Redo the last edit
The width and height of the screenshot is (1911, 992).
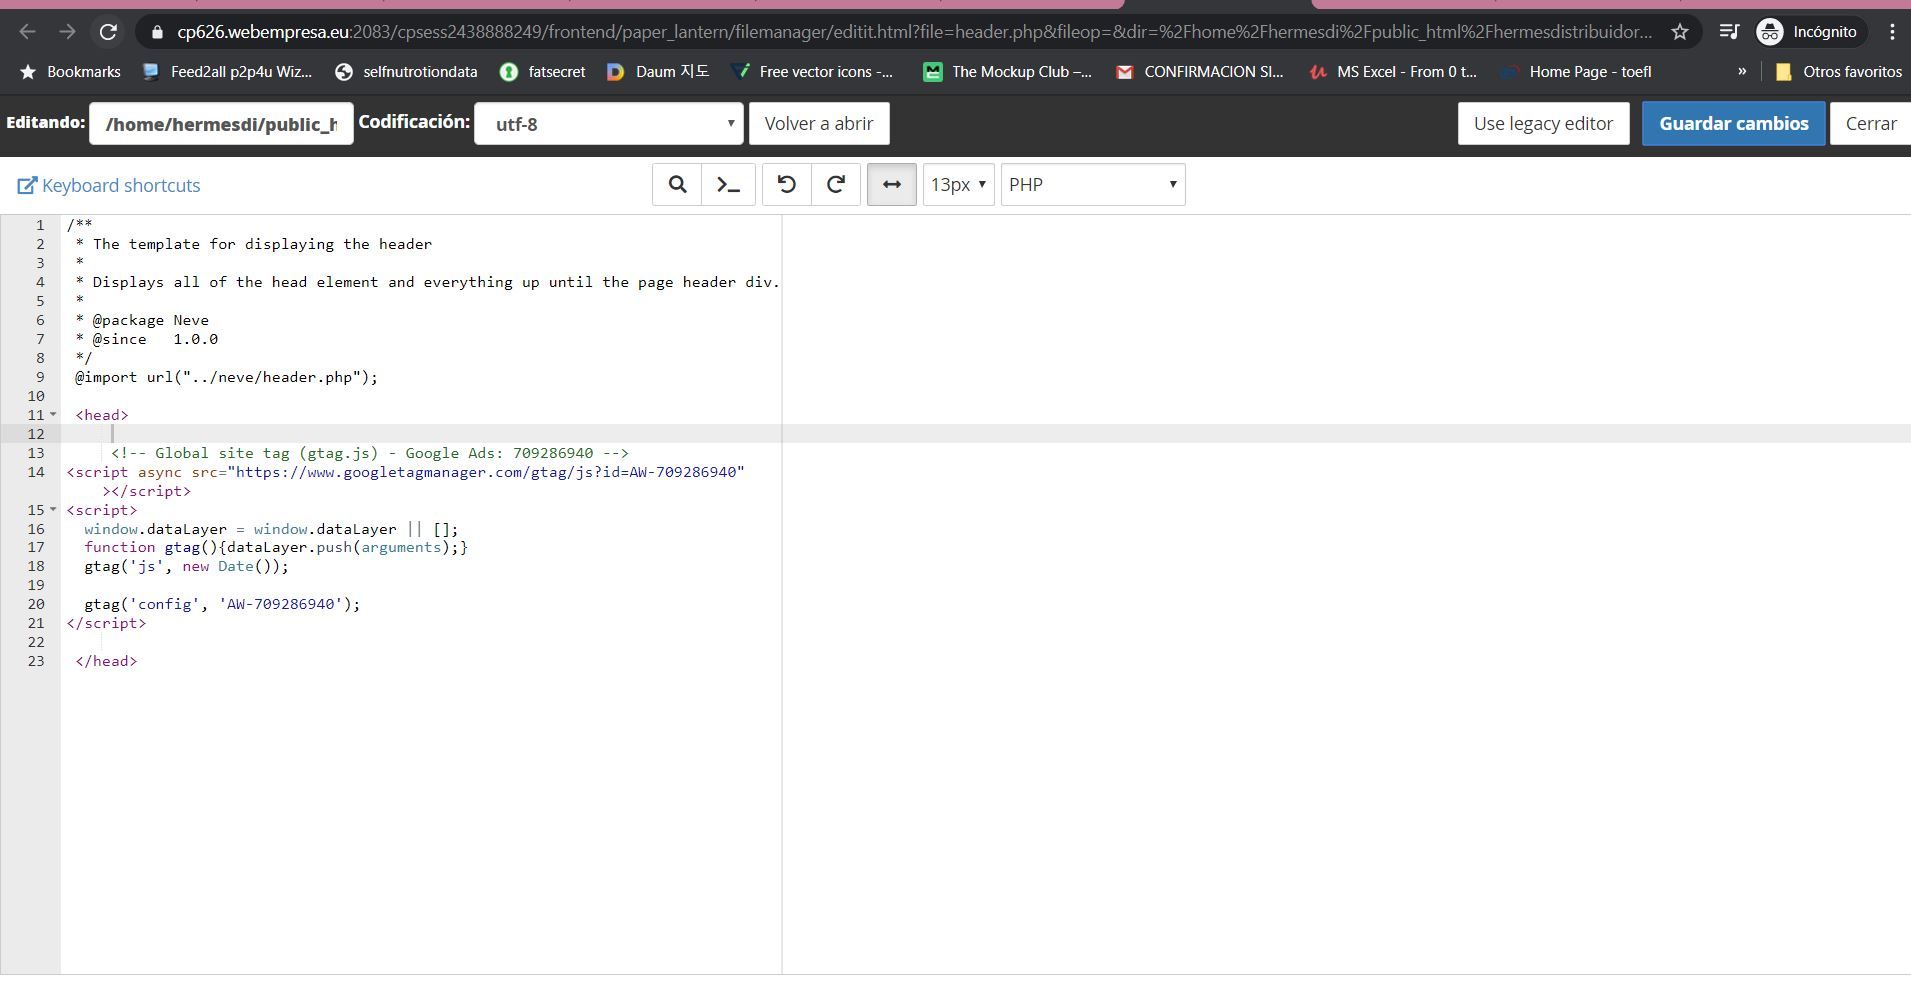tap(836, 185)
